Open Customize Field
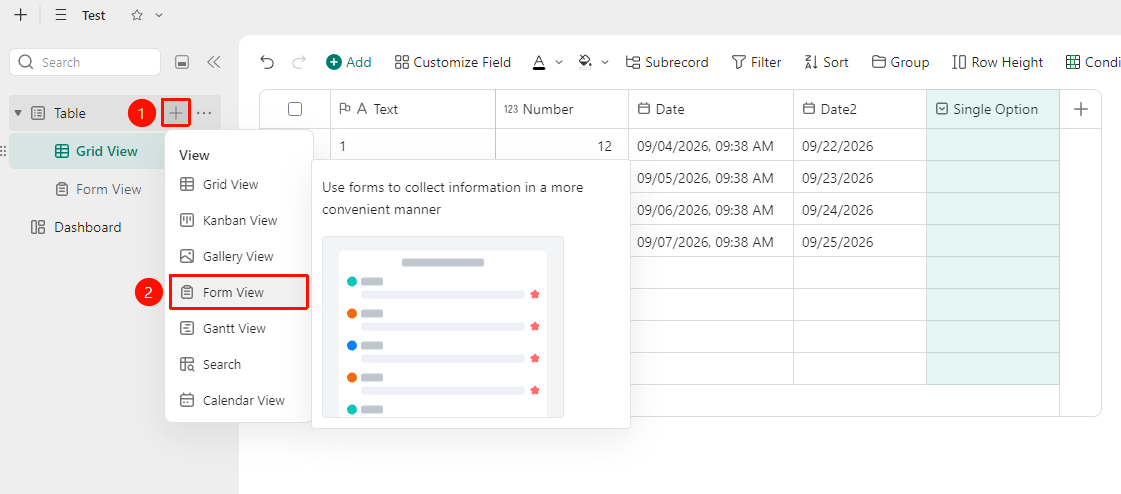 [x=453, y=62]
